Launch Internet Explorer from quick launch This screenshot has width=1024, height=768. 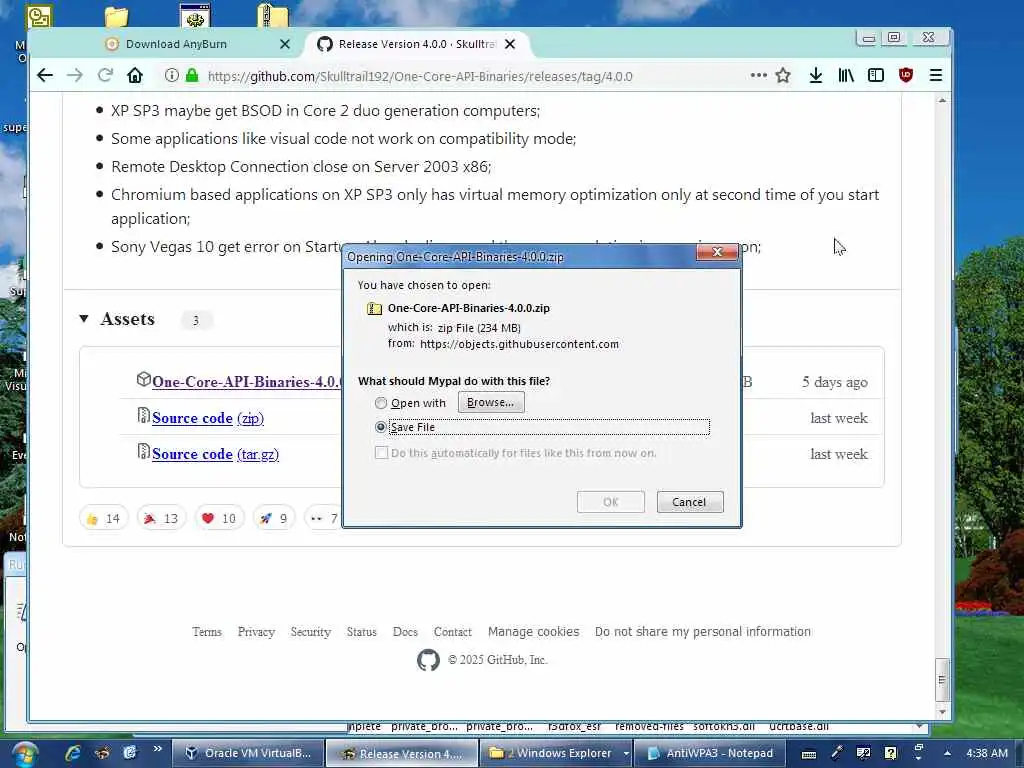pos(72,753)
